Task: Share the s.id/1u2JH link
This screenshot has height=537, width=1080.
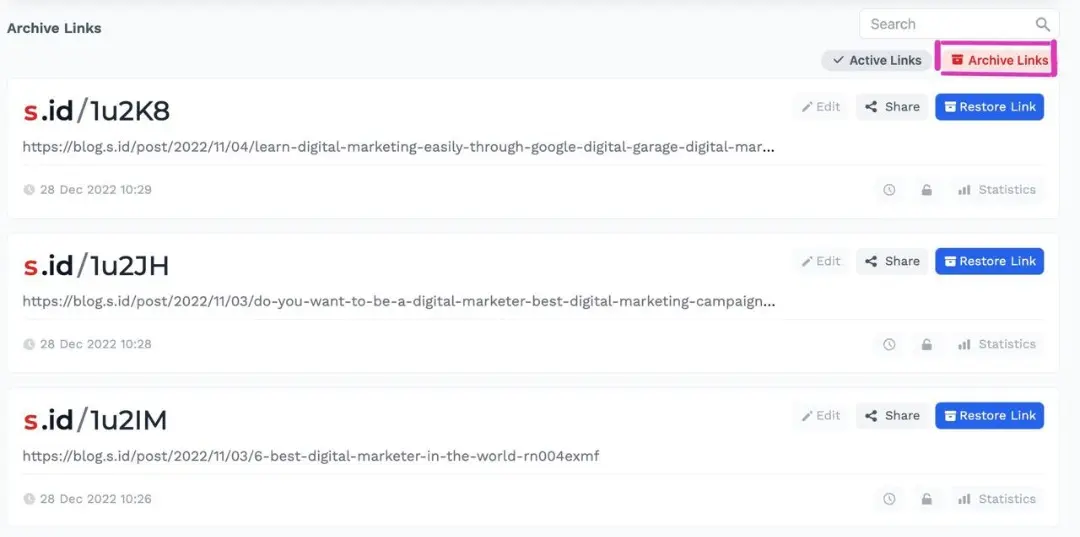Action: (892, 261)
